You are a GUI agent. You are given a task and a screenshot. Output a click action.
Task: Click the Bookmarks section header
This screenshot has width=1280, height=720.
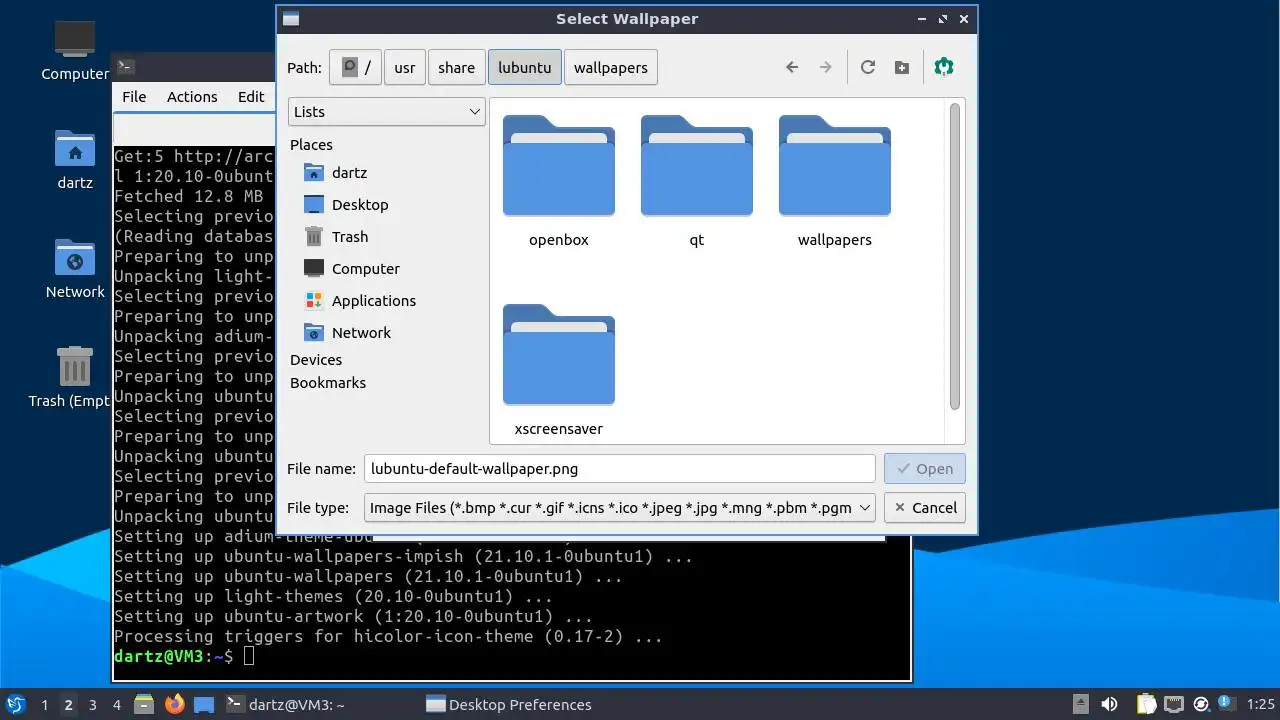328,383
